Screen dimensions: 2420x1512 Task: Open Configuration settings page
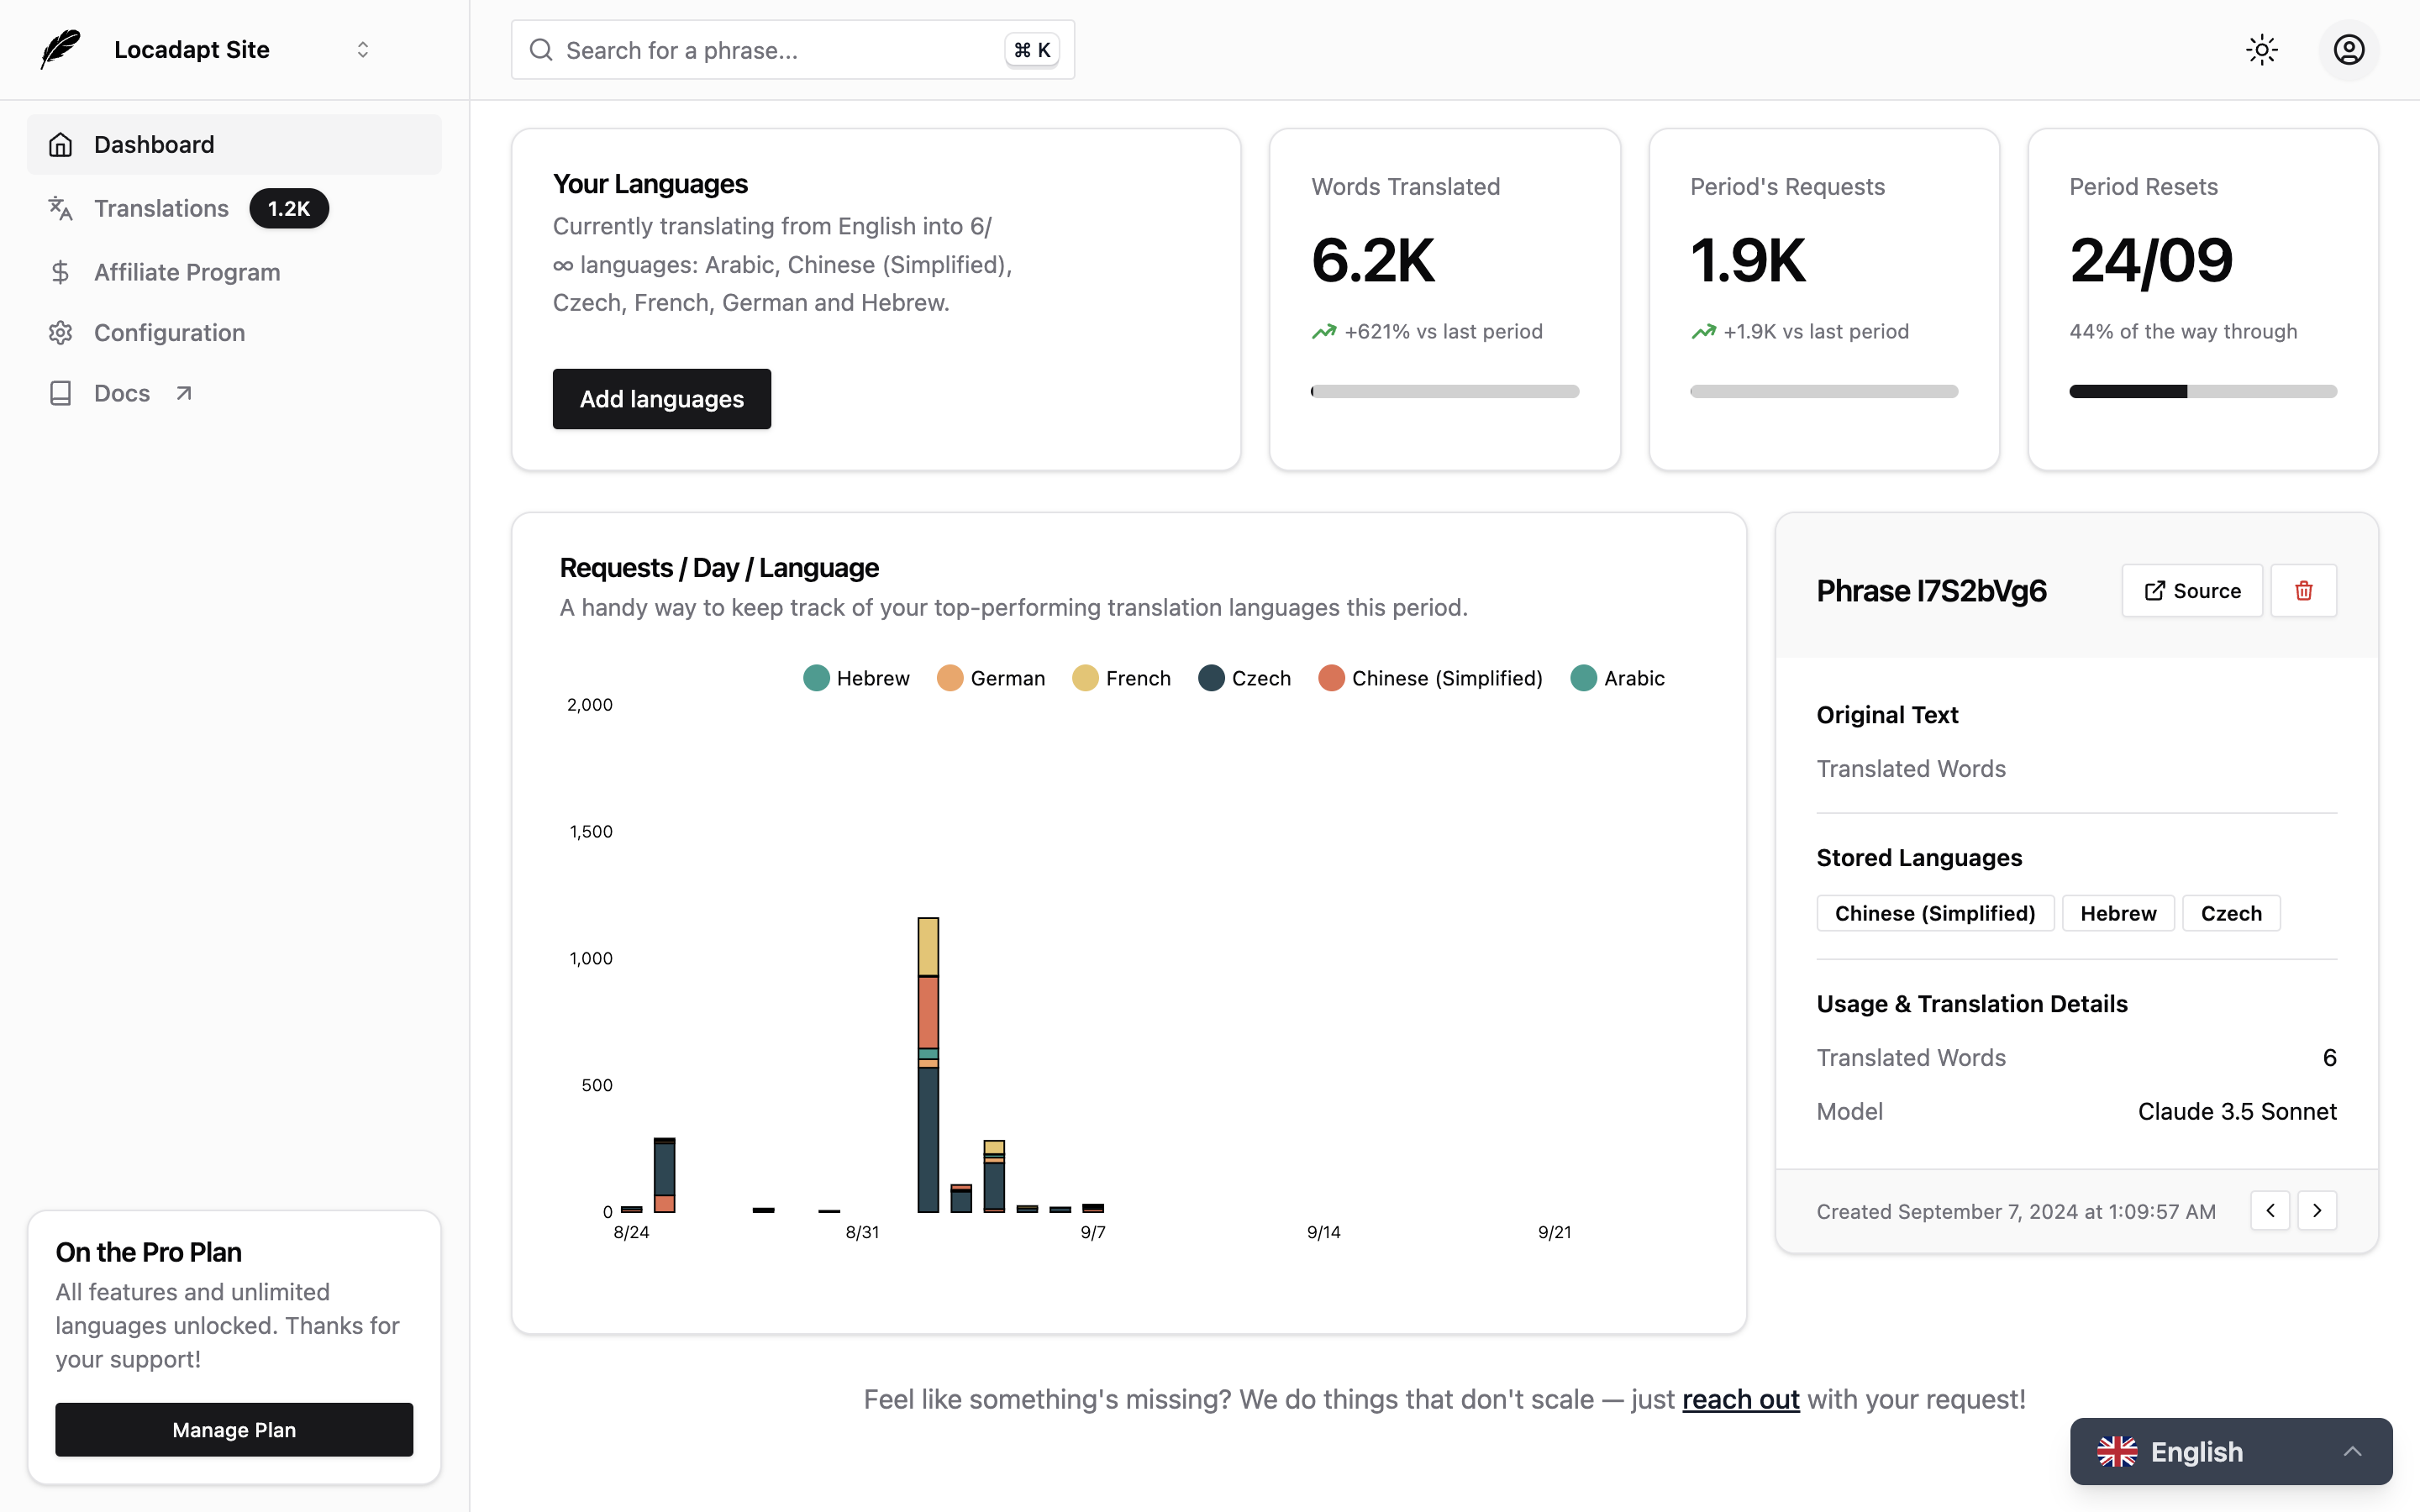tap(169, 333)
